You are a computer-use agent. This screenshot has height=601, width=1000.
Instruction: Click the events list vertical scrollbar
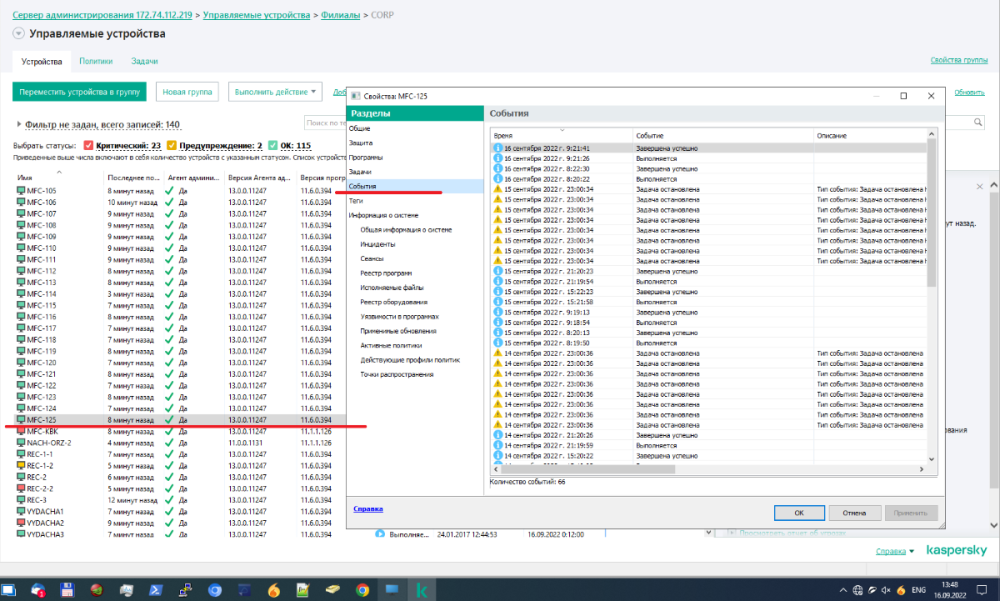tap(932, 220)
